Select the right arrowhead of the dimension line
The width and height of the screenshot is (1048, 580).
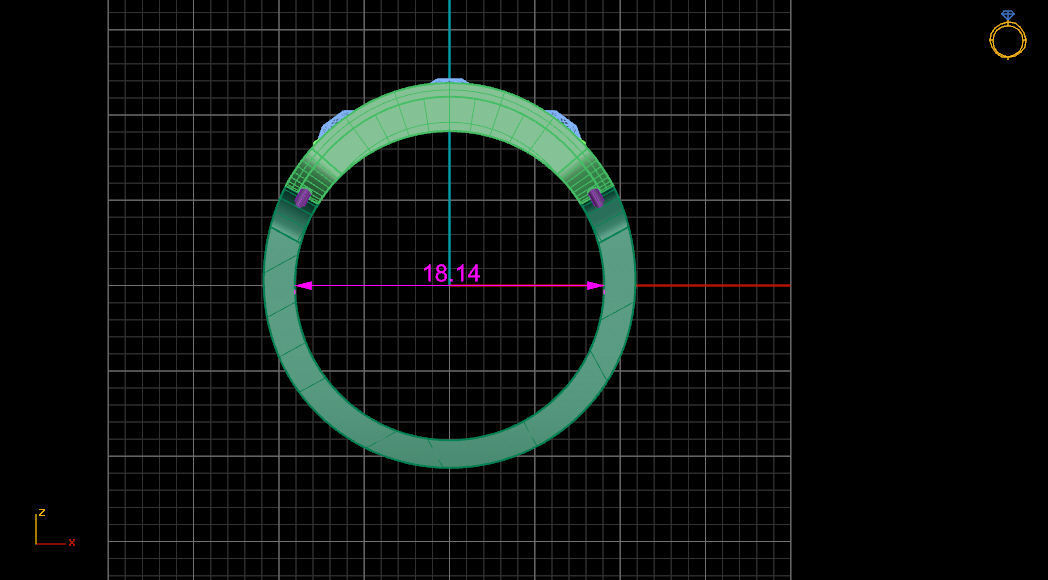click(x=595, y=285)
